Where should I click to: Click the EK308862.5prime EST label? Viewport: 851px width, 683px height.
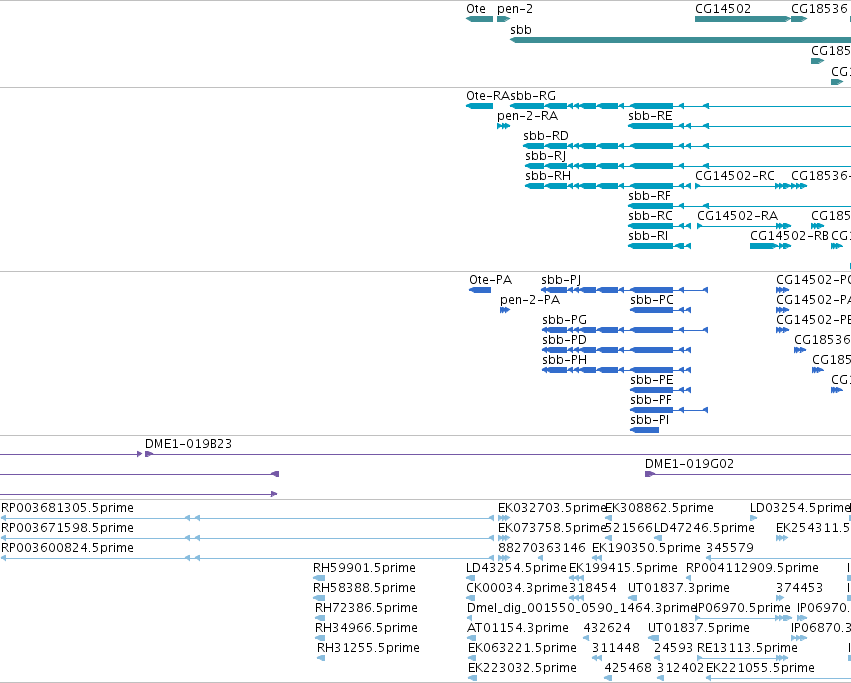[659, 508]
